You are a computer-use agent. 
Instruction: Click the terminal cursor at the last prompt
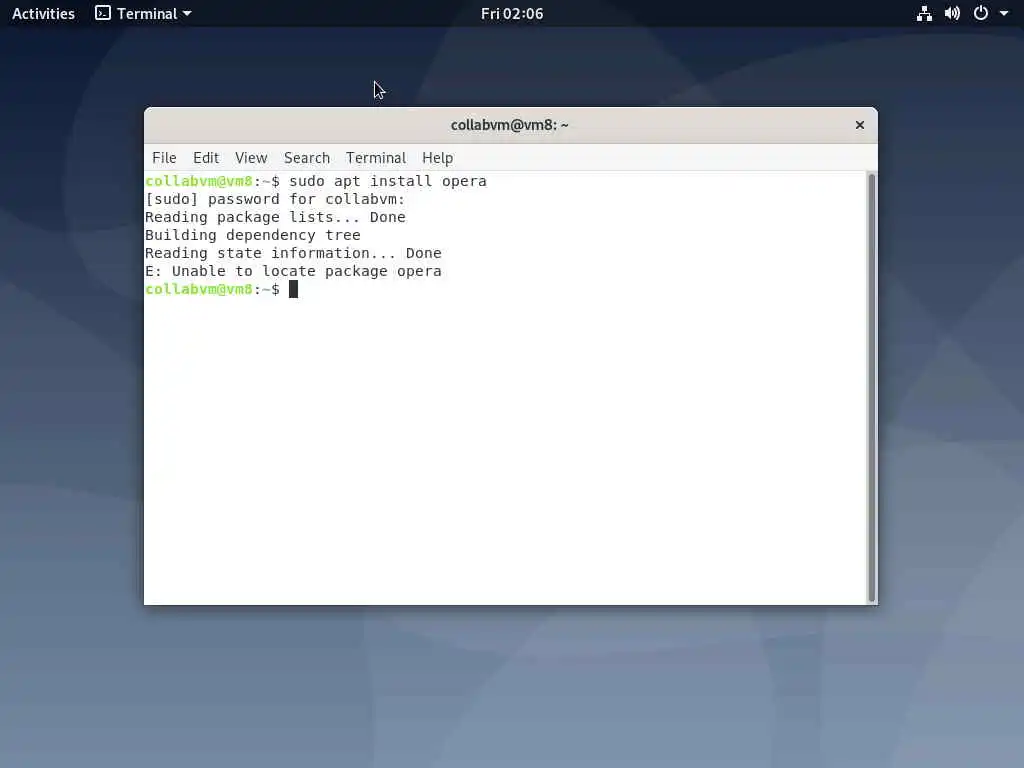[x=293, y=289]
